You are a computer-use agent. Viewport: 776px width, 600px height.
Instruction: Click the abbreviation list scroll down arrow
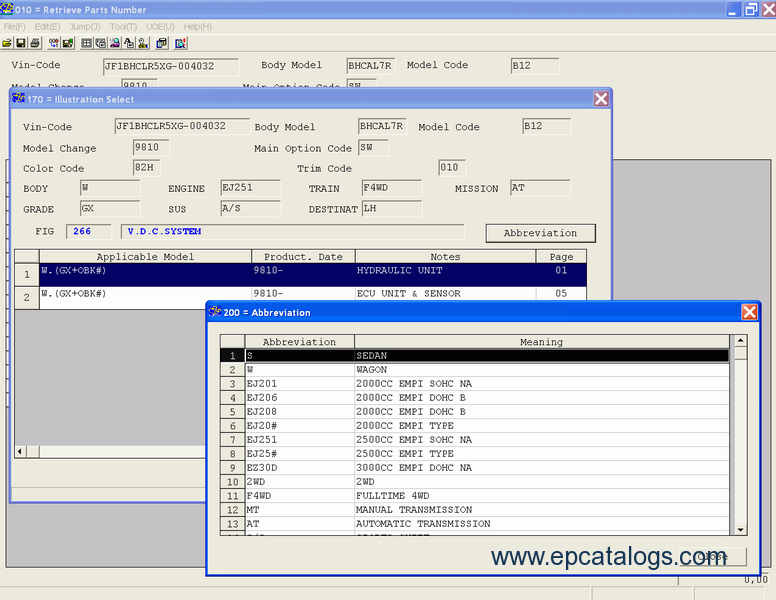(740, 529)
